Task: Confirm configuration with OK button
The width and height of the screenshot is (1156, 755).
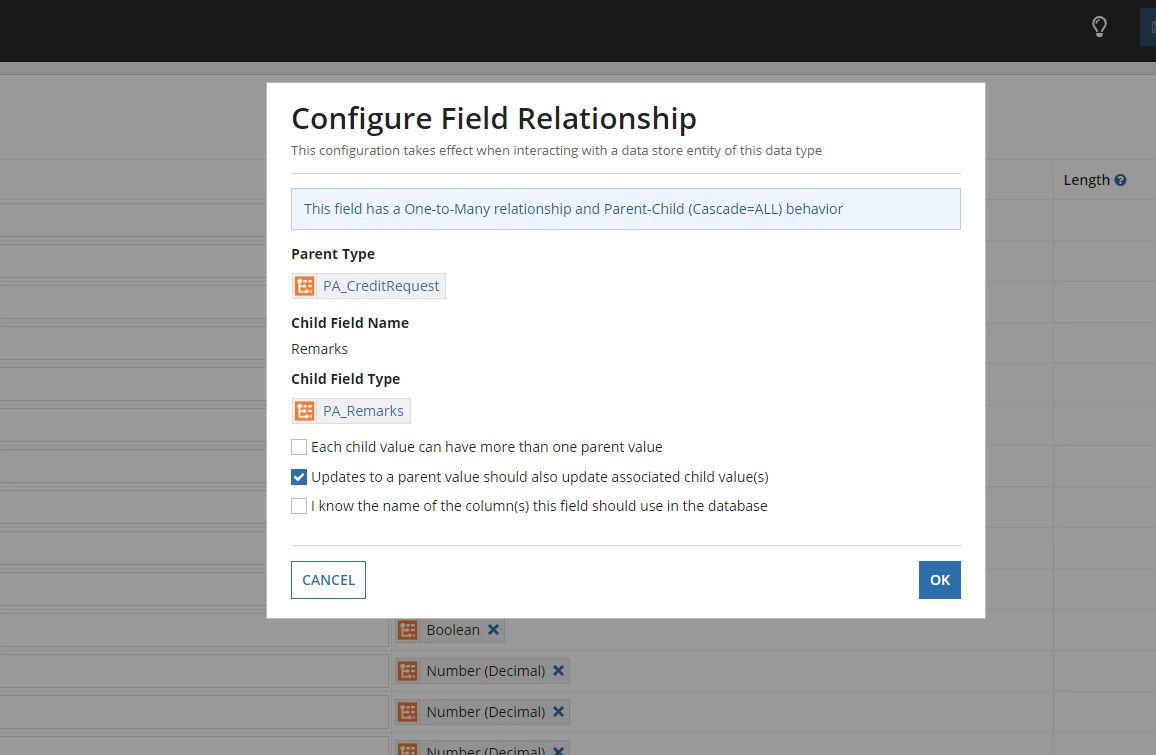Action: (x=939, y=580)
